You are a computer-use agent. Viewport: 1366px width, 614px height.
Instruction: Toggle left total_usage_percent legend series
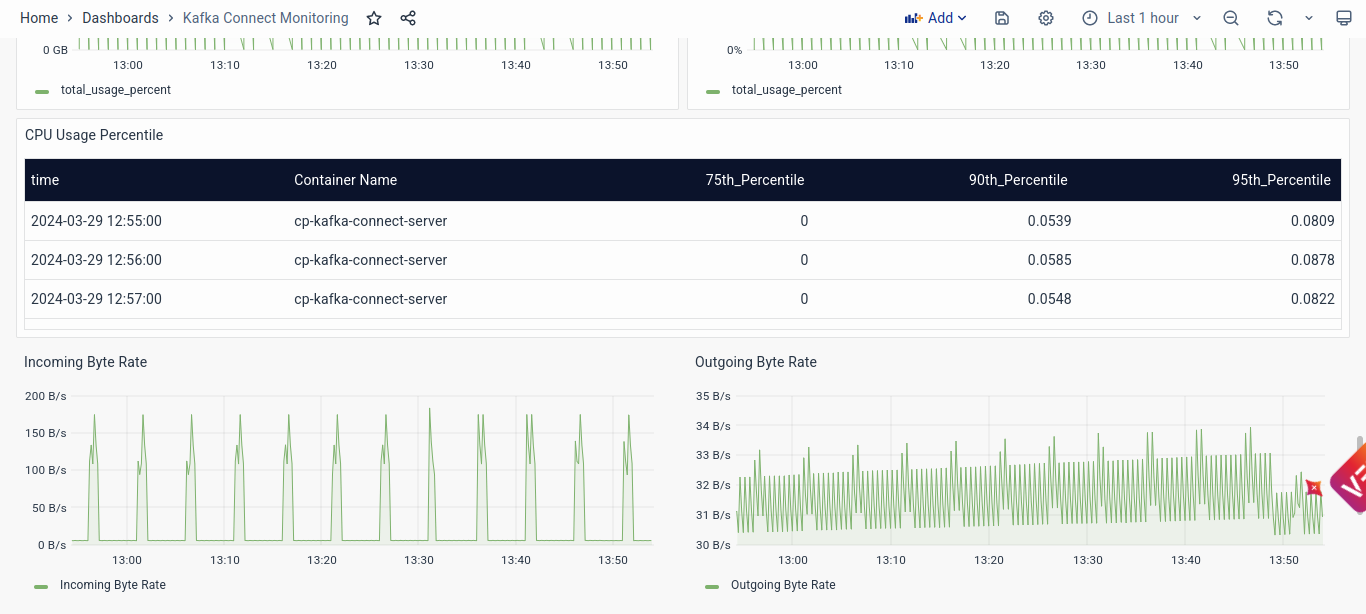[x=115, y=90]
